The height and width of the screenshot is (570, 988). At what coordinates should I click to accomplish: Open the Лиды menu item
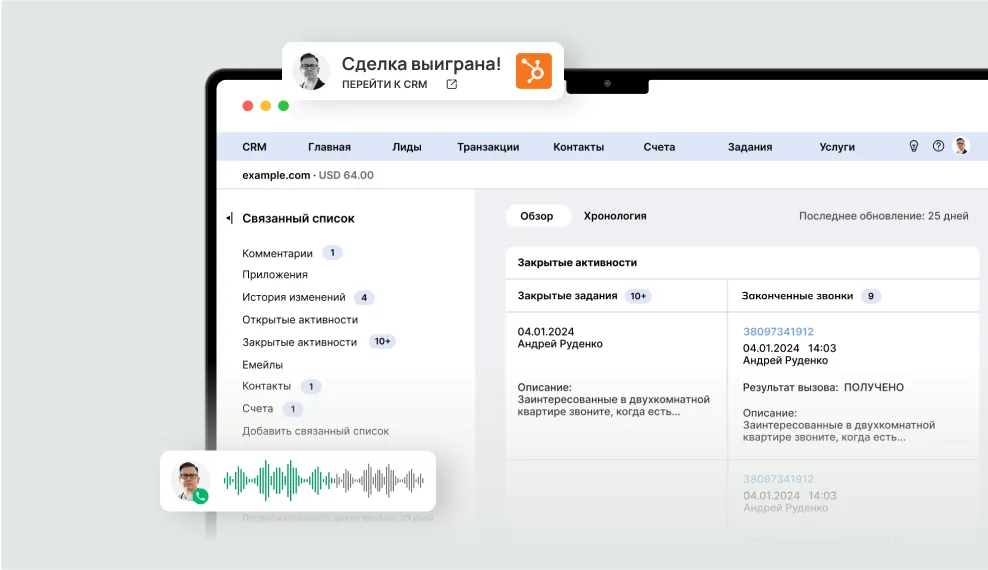406,147
